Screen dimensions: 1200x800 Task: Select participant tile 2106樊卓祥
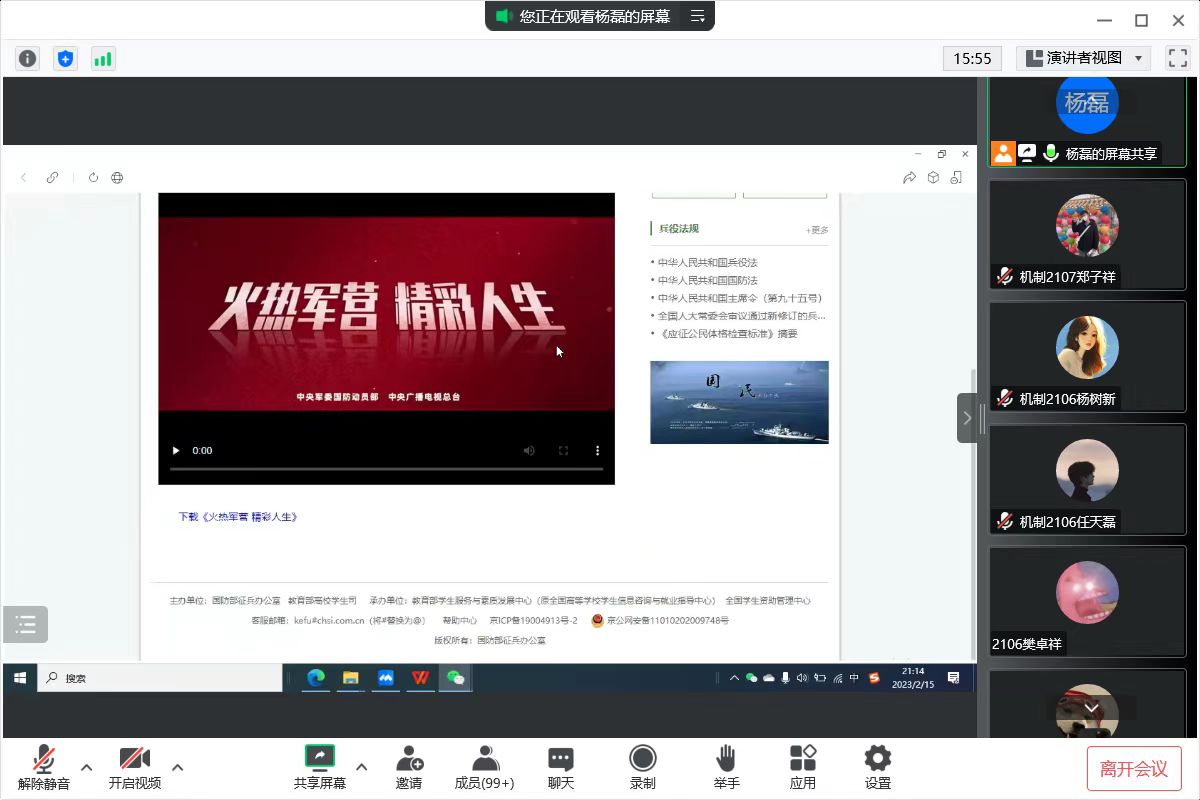1087,602
